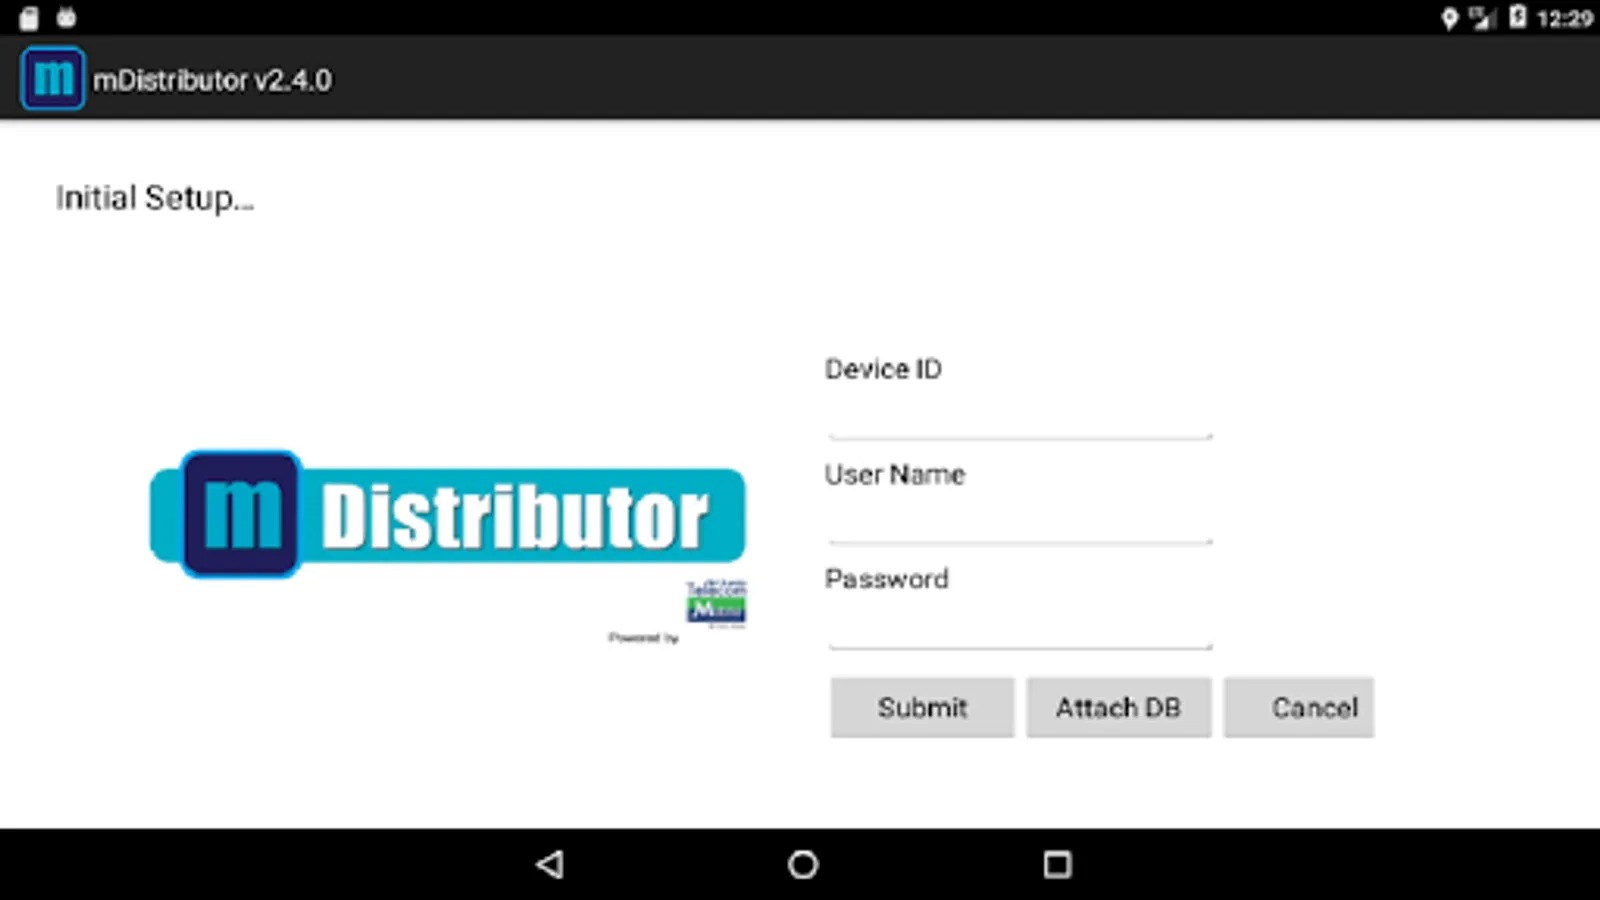Click the Attach DB button
Screen dimensions: 1600x900
click(x=1119, y=708)
